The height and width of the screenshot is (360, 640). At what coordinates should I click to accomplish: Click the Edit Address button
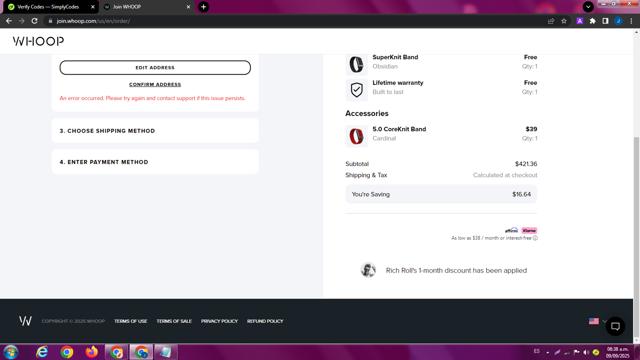(x=155, y=68)
